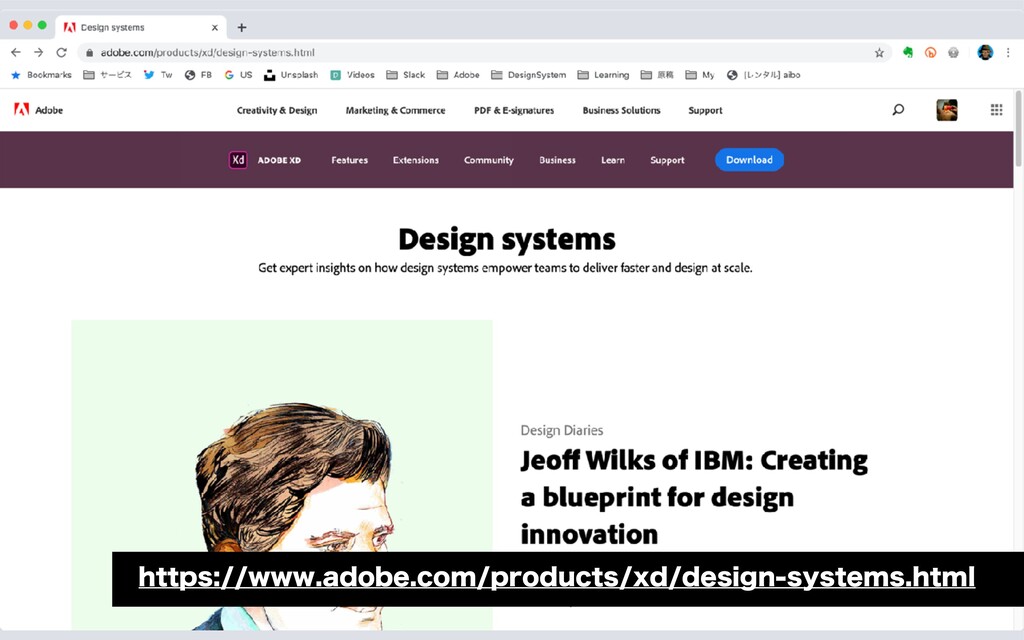Viewport: 1024px width, 640px height.
Task: Go forward with the browser forward arrow
Action: click(x=39, y=52)
